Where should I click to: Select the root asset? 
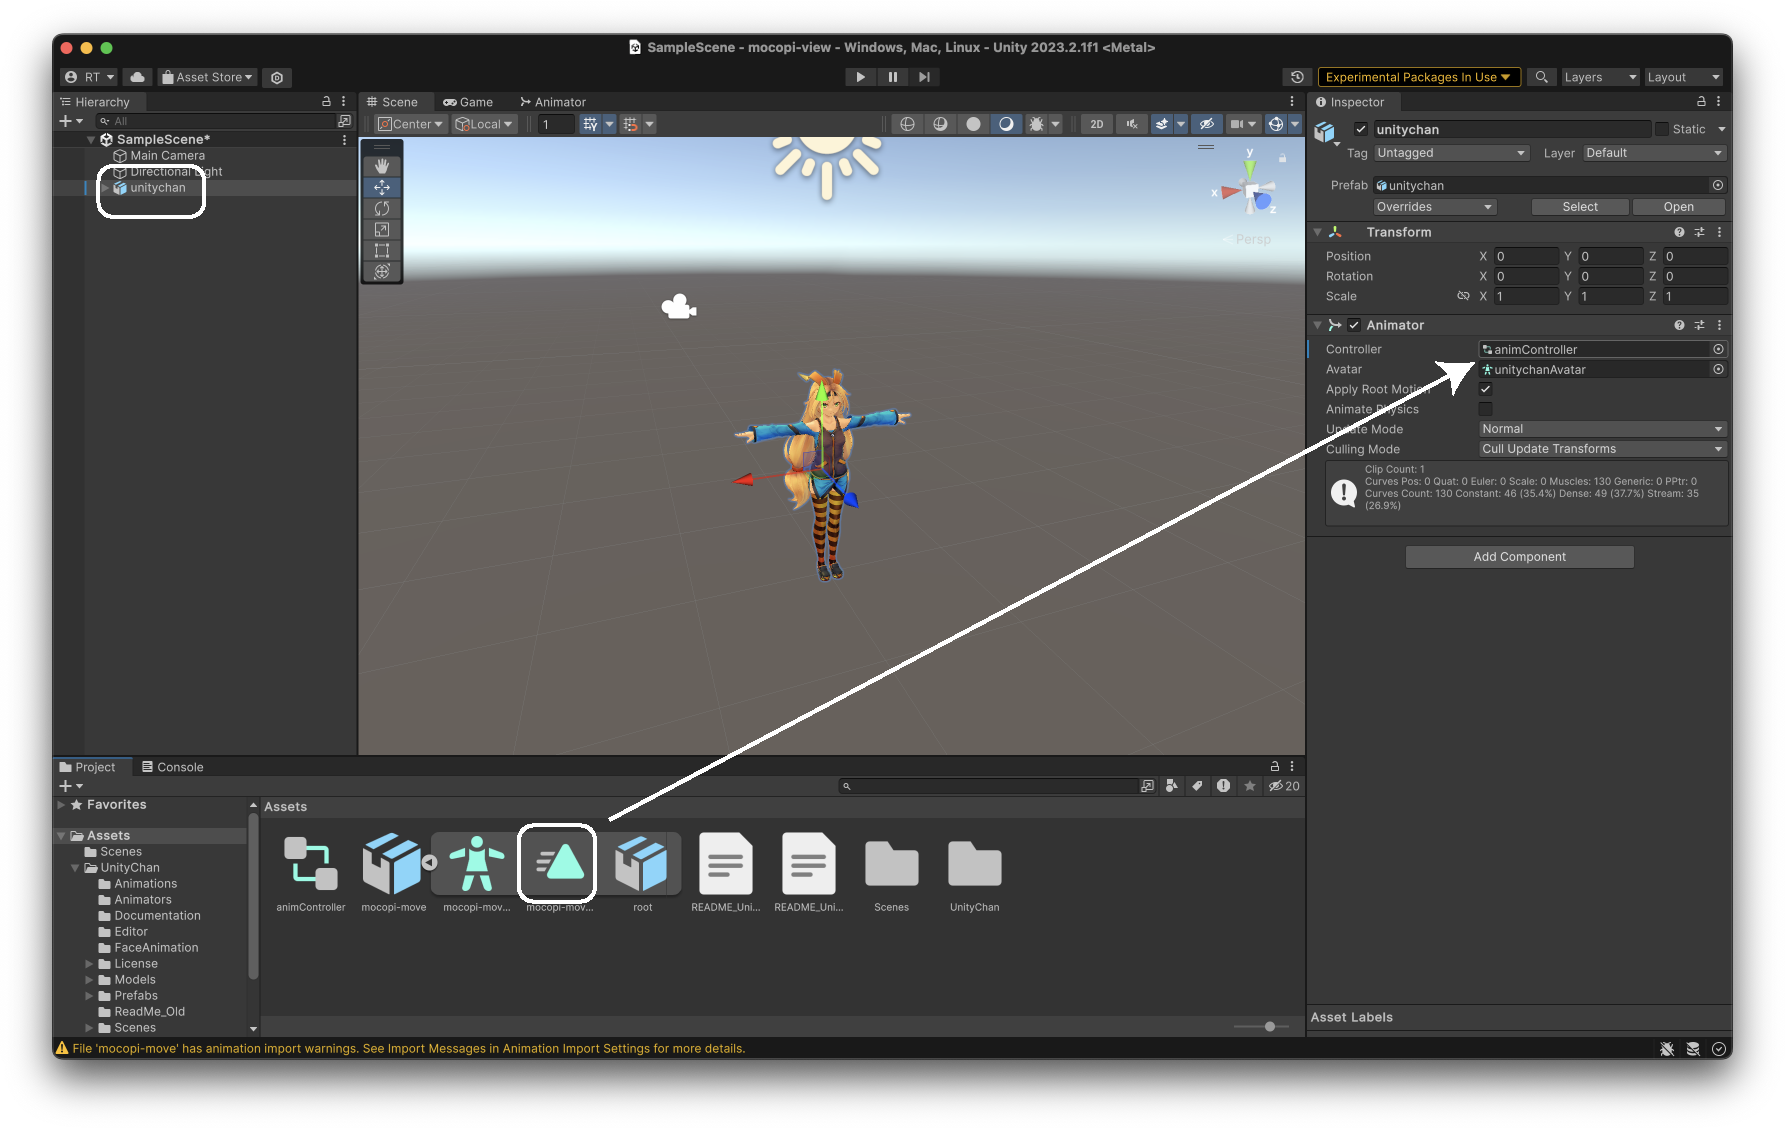[642, 873]
